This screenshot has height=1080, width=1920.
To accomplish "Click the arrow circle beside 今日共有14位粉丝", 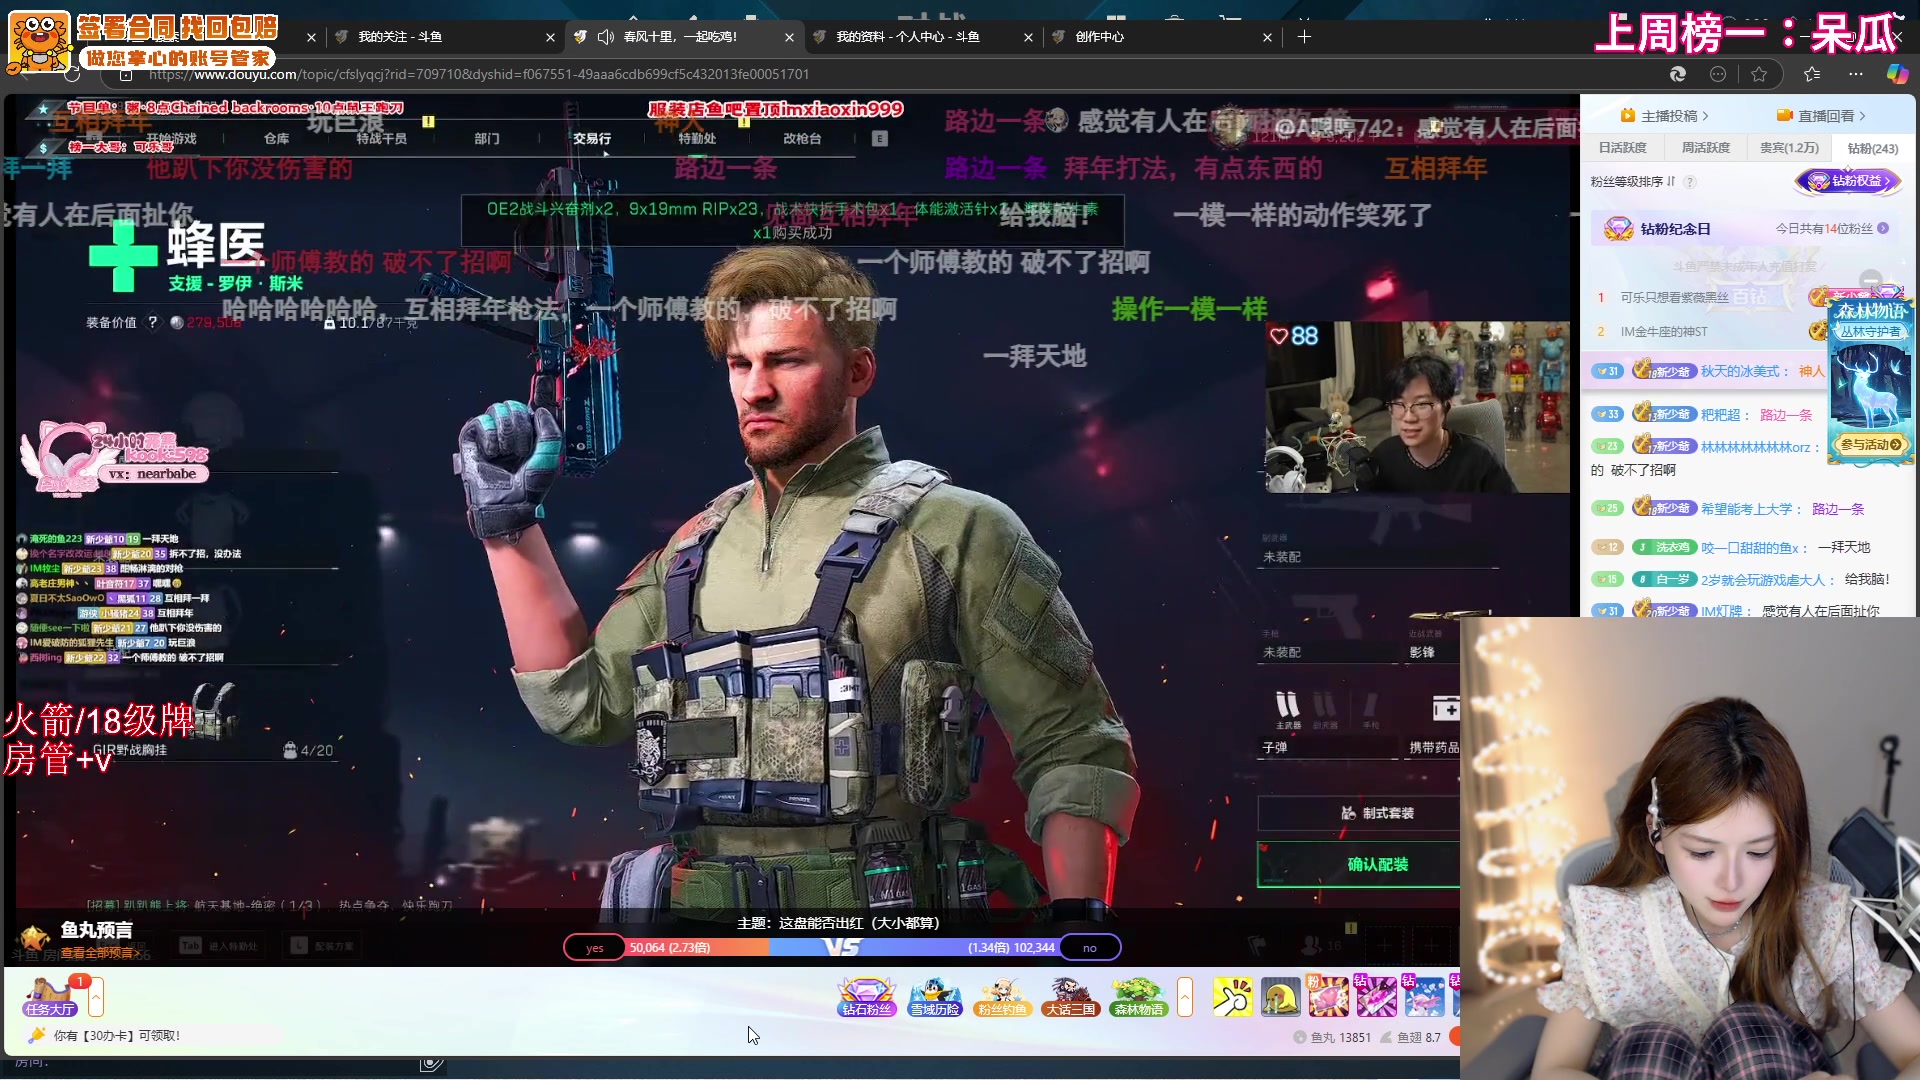I will (x=1883, y=229).
